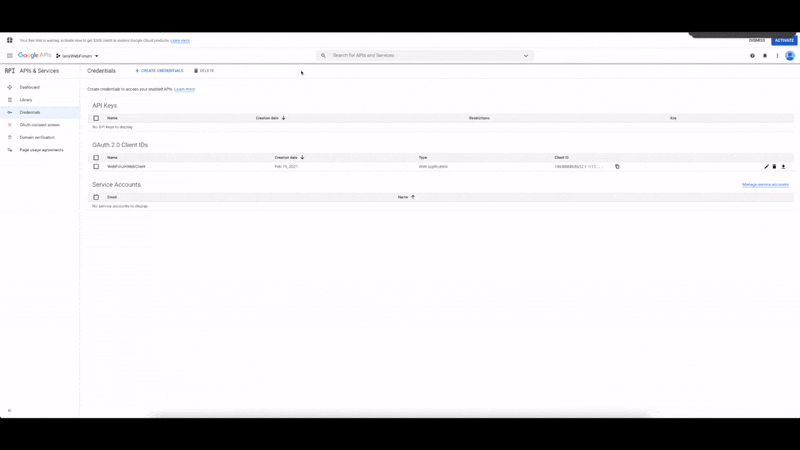The width and height of the screenshot is (800, 450).
Task: Open the WebForumWebClient client name
Action: click(127, 167)
